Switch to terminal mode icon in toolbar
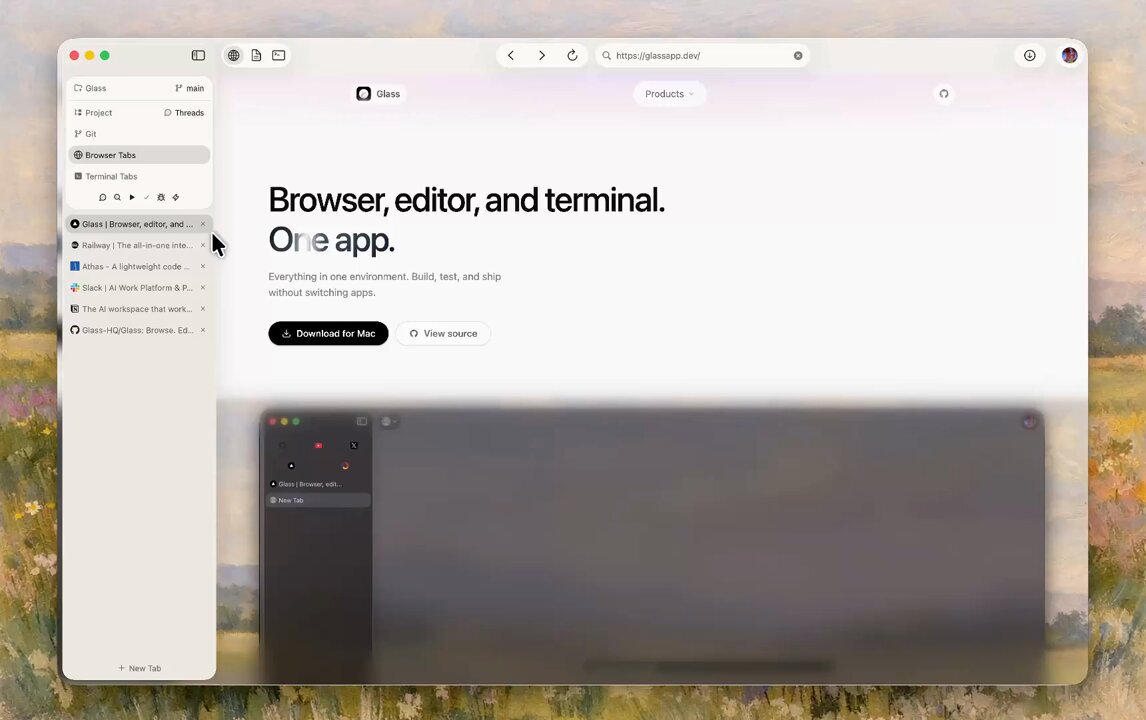This screenshot has height=720, width=1146. pos(278,56)
